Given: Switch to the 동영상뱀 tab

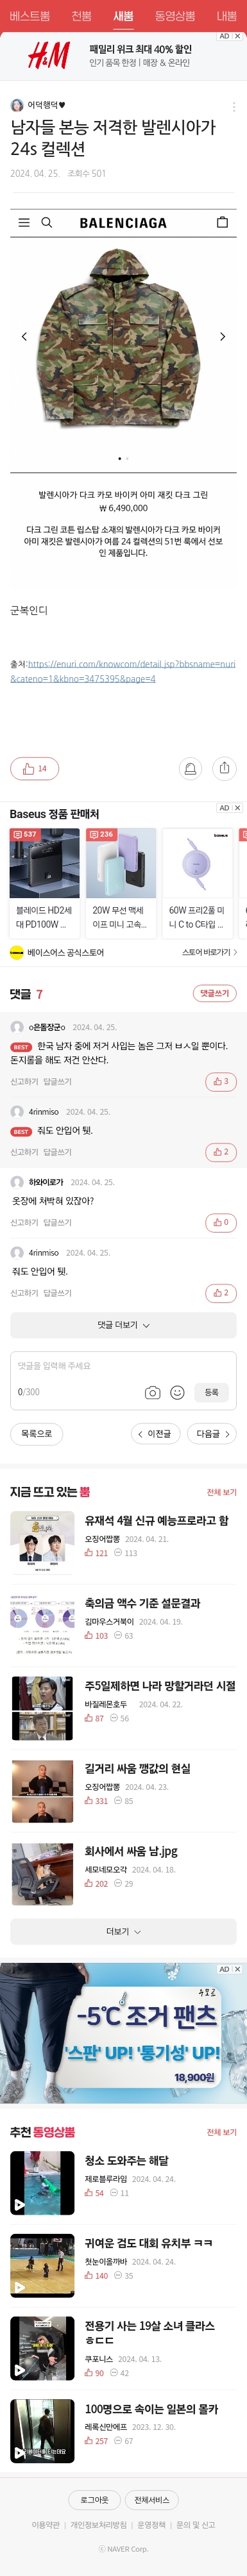Looking at the screenshot, I should (x=175, y=16).
